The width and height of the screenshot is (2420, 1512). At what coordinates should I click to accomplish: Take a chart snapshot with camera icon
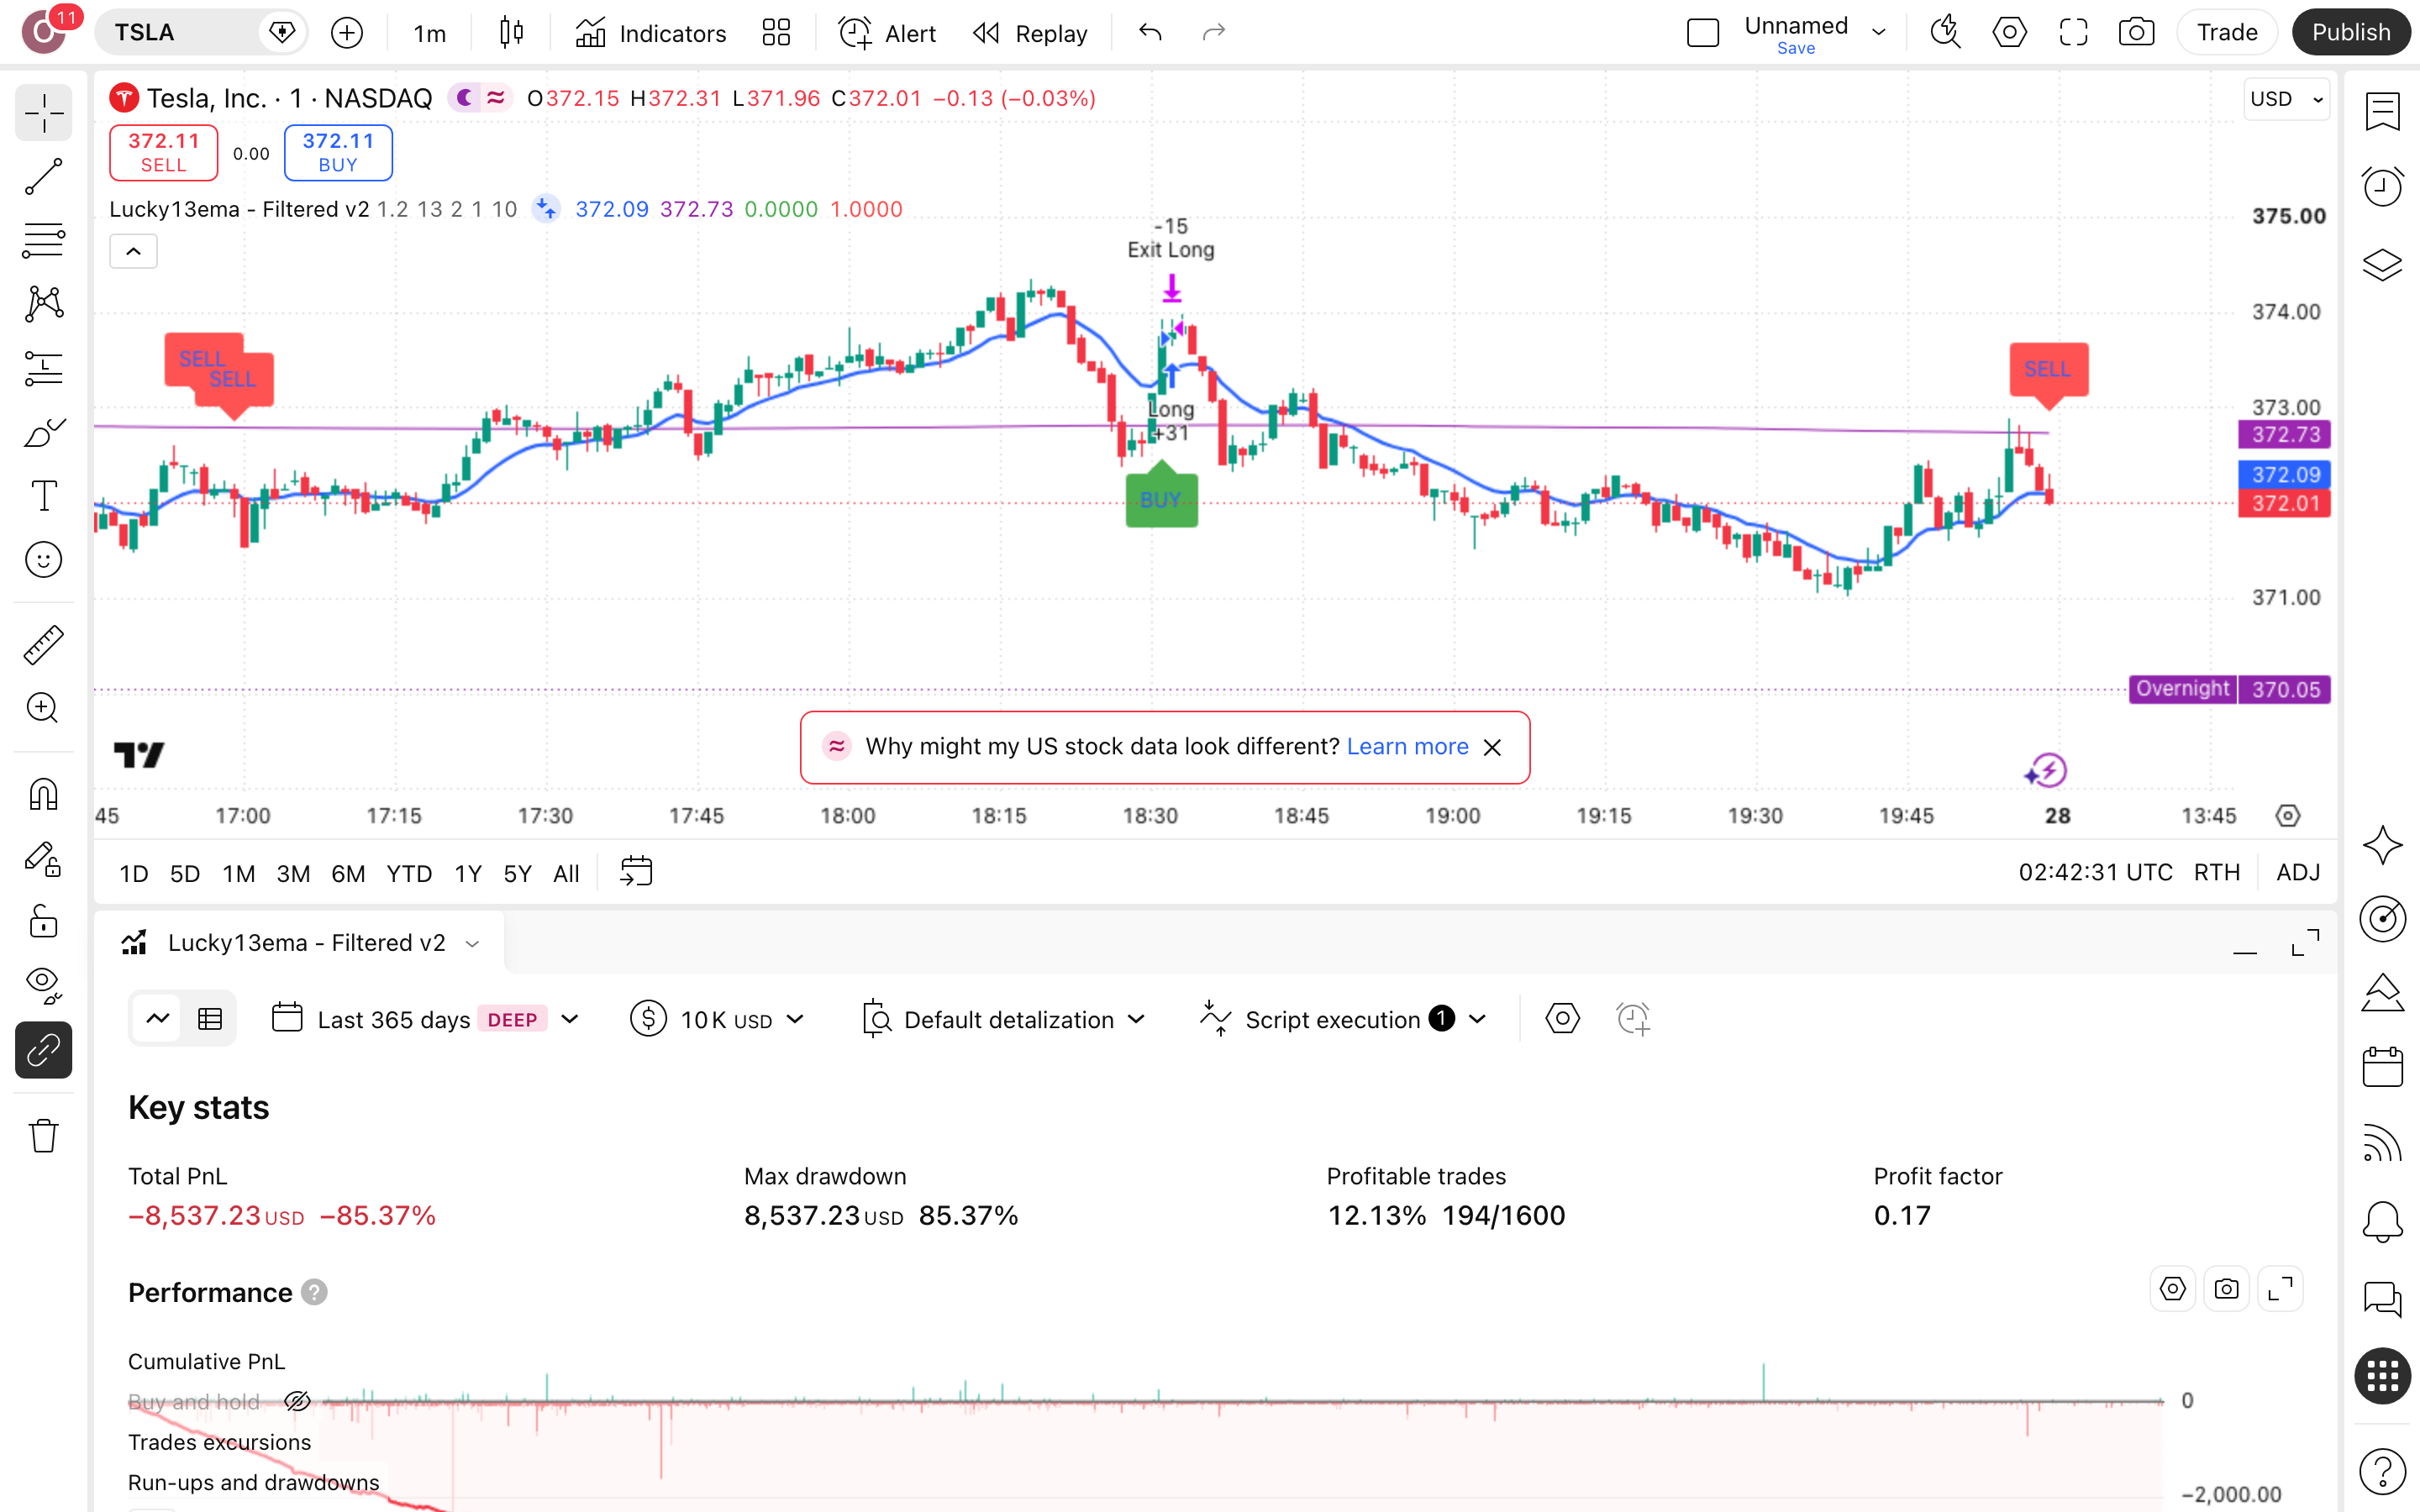coord(2136,33)
